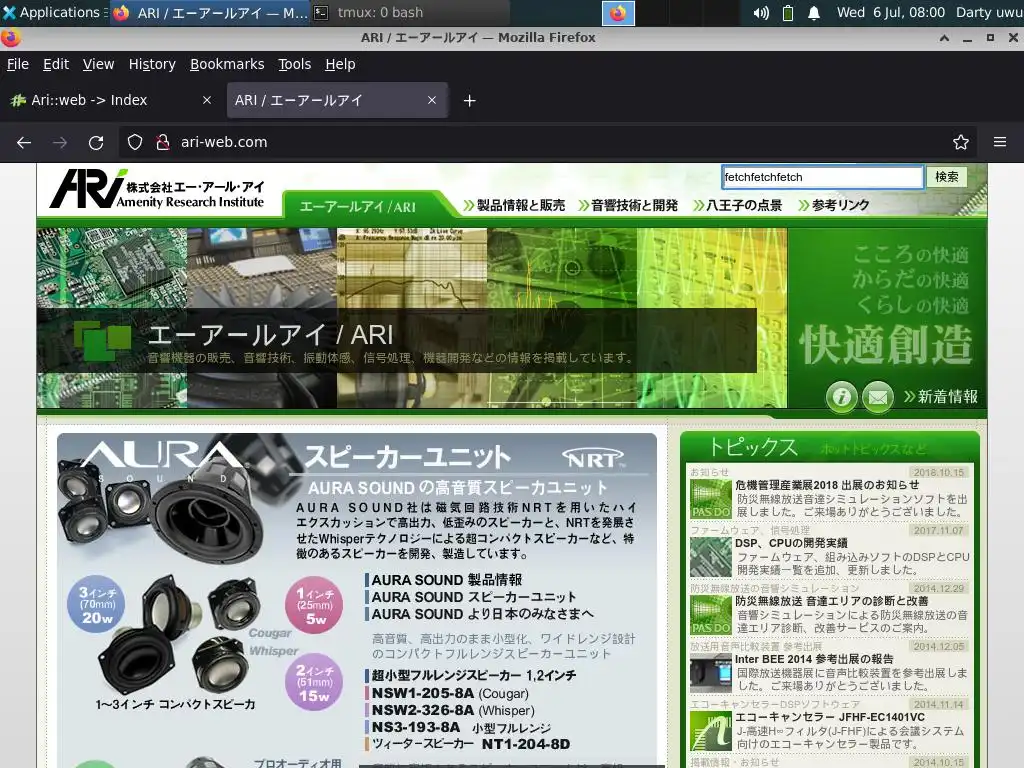Screen dimensions: 1024x768
Task: Open AURA SOUND スピーカーユニット link
Action: pos(473,597)
